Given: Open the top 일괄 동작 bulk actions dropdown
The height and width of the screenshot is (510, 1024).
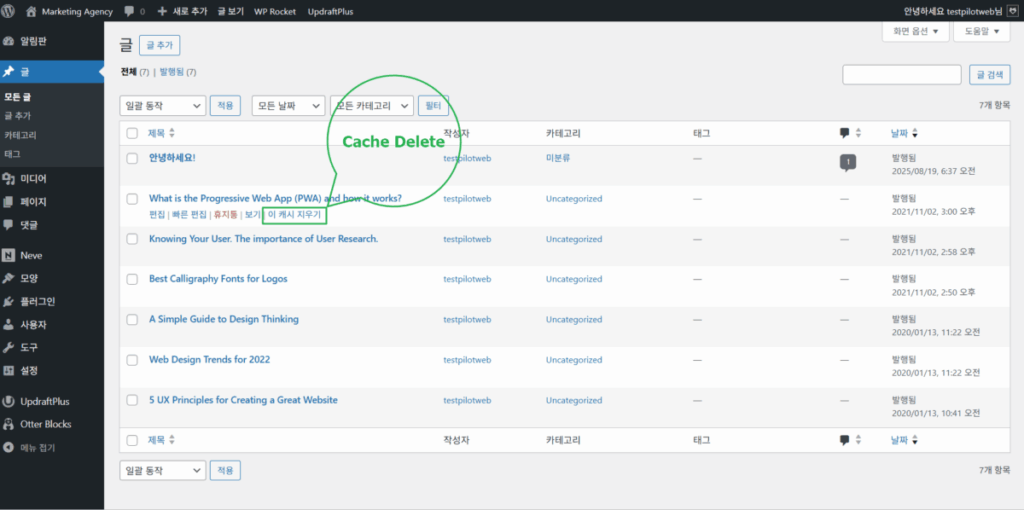Looking at the screenshot, I should coord(161,105).
